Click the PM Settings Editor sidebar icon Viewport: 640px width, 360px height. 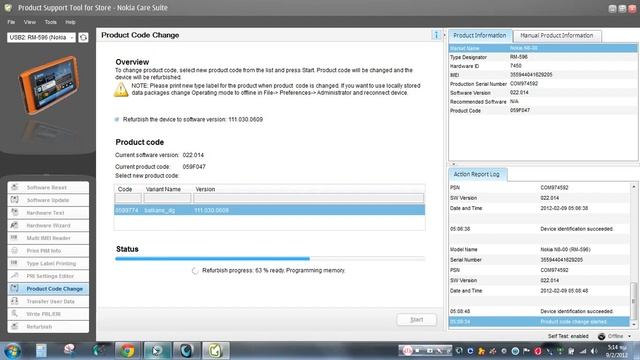click(15, 276)
